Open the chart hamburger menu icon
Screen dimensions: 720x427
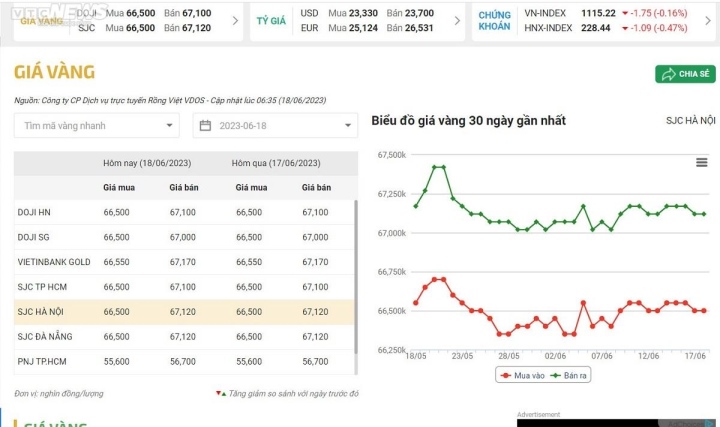pyautogui.click(x=701, y=162)
